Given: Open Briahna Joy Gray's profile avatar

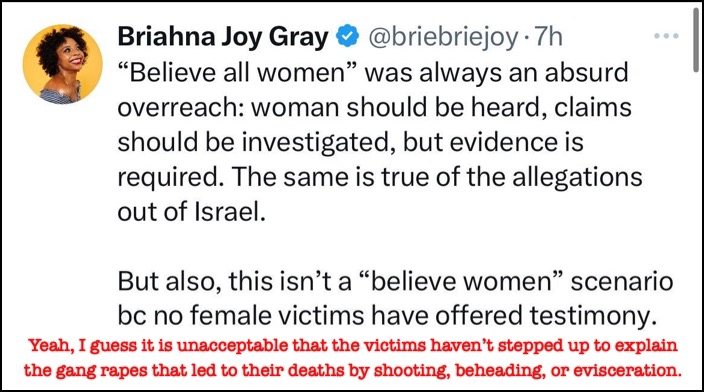Looking at the screenshot, I should [x=62, y=64].
